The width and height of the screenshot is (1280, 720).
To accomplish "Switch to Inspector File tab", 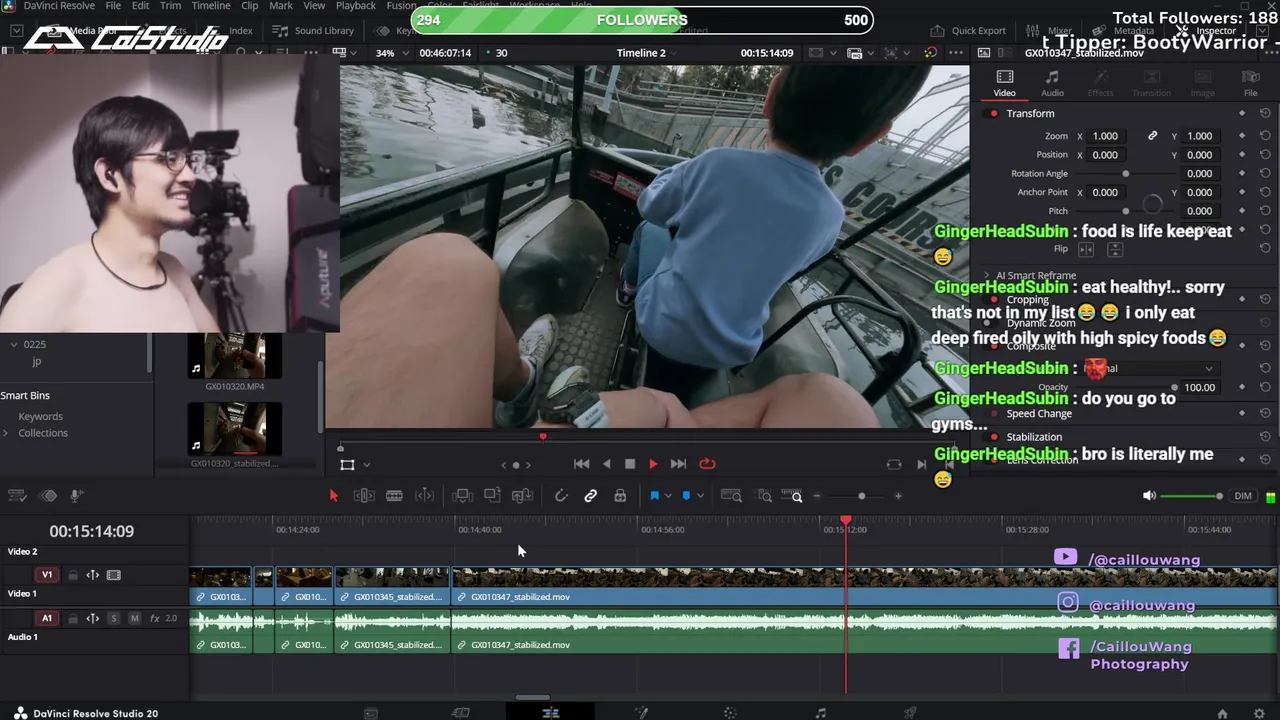I will [1250, 84].
